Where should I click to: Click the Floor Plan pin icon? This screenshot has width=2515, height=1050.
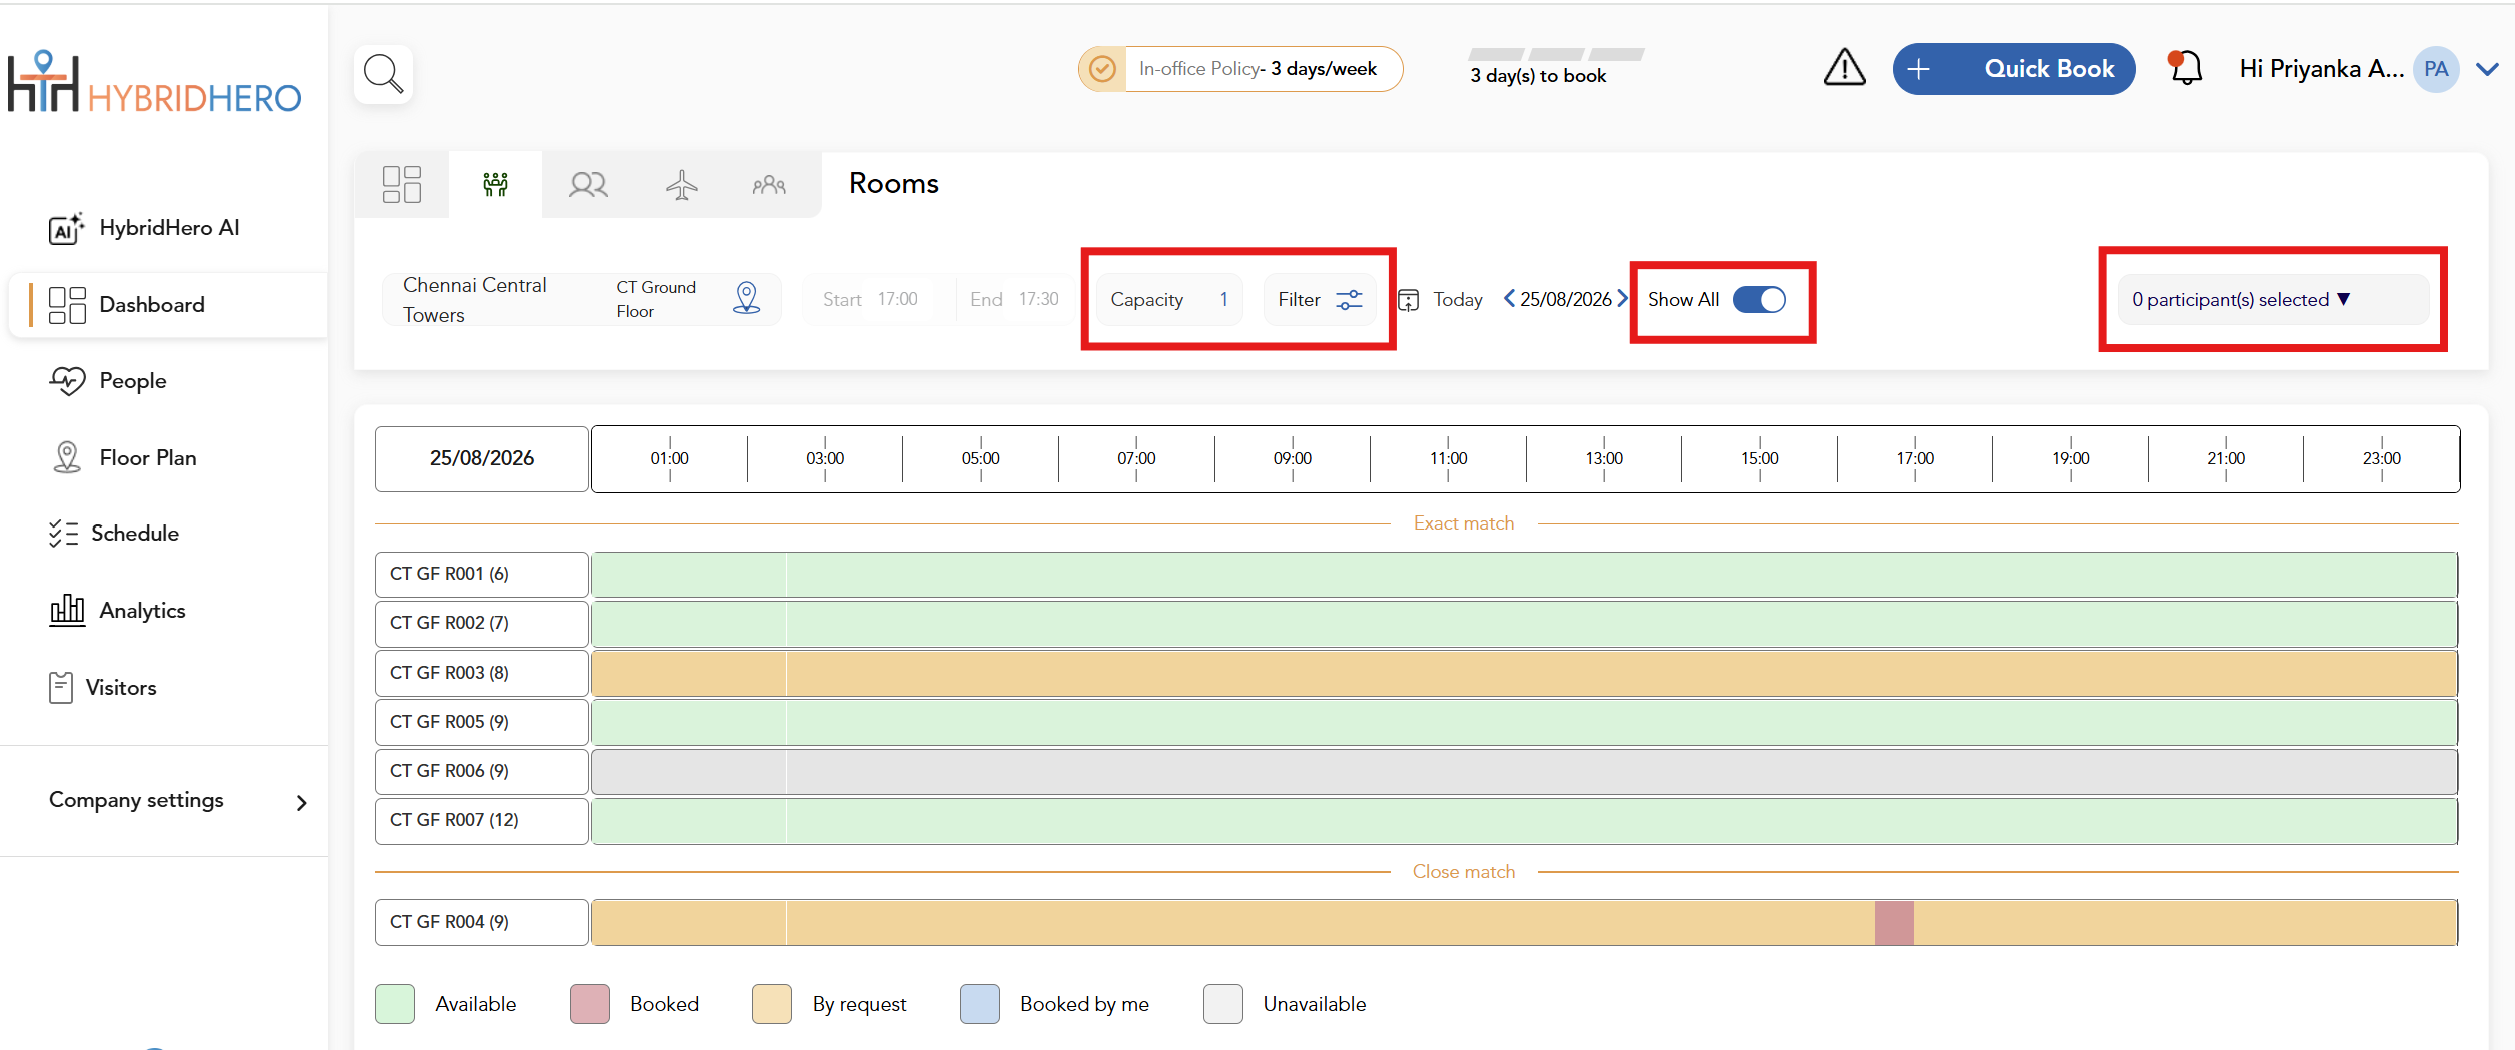point(66,457)
